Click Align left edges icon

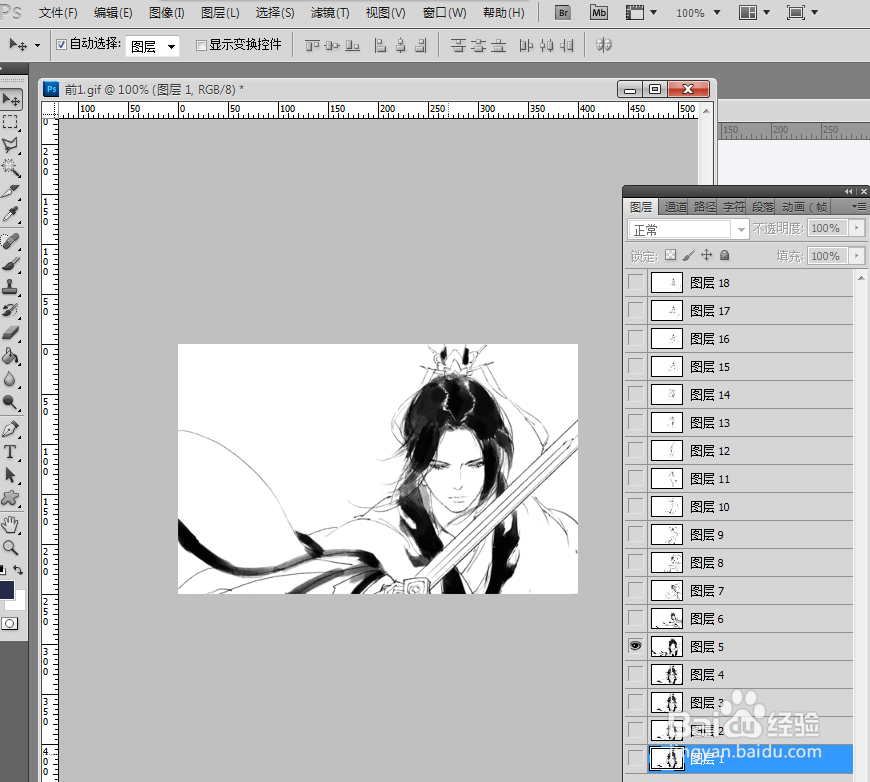(380, 46)
